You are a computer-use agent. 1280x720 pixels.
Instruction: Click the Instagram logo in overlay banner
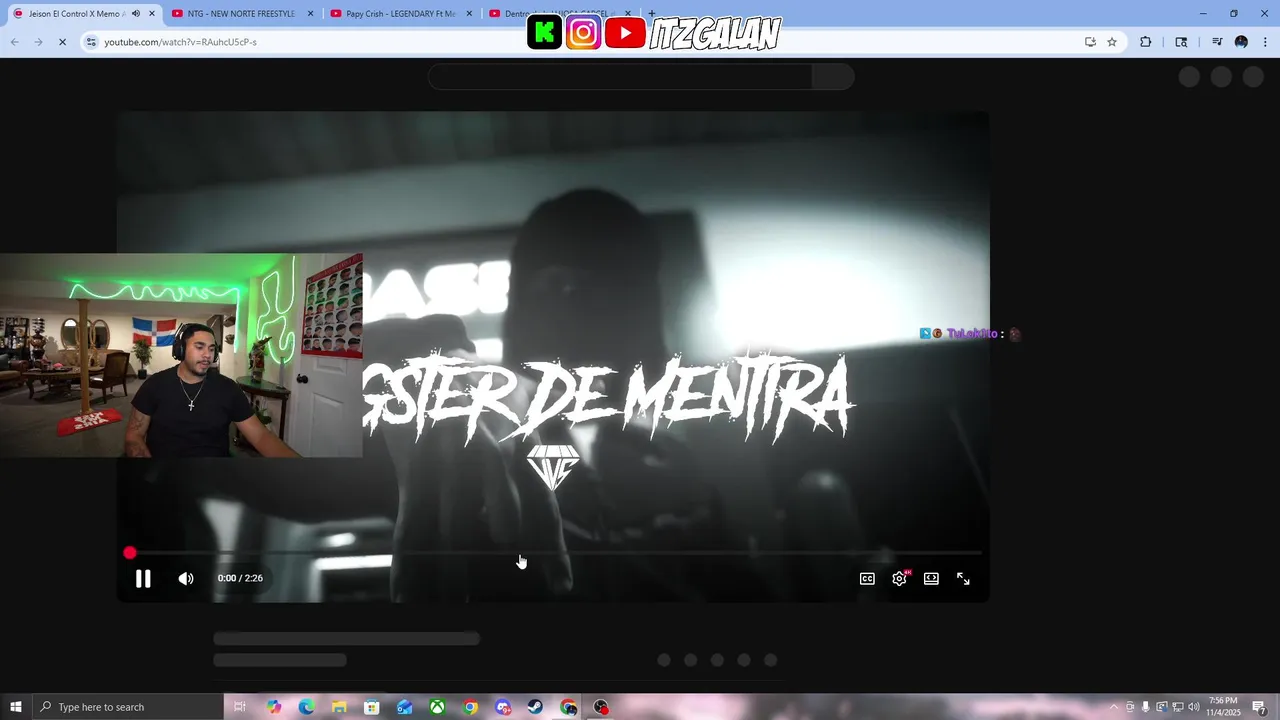583,33
